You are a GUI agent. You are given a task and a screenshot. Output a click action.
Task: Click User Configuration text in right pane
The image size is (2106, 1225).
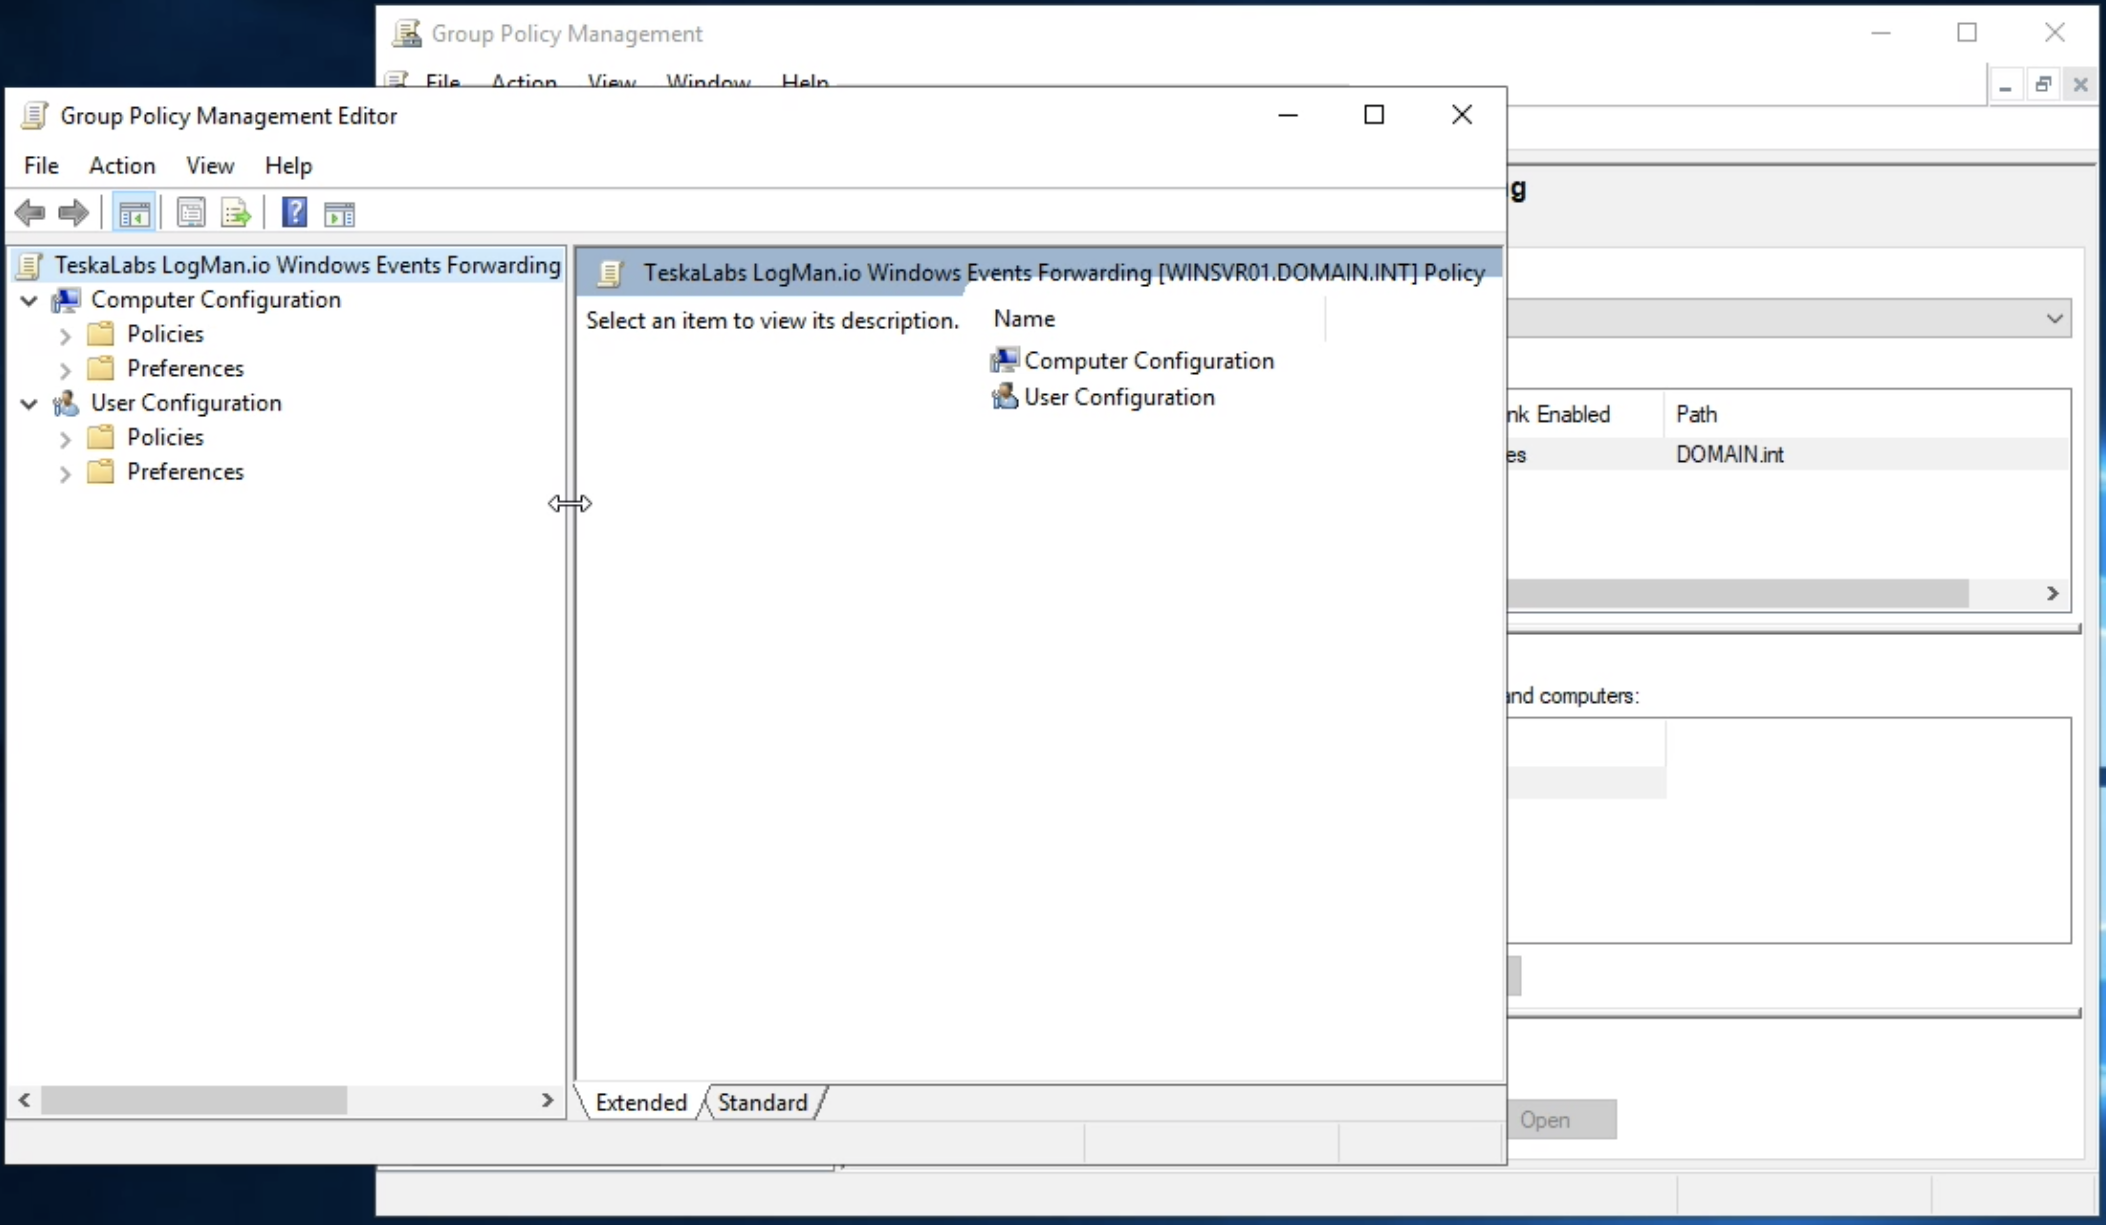tap(1119, 397)
